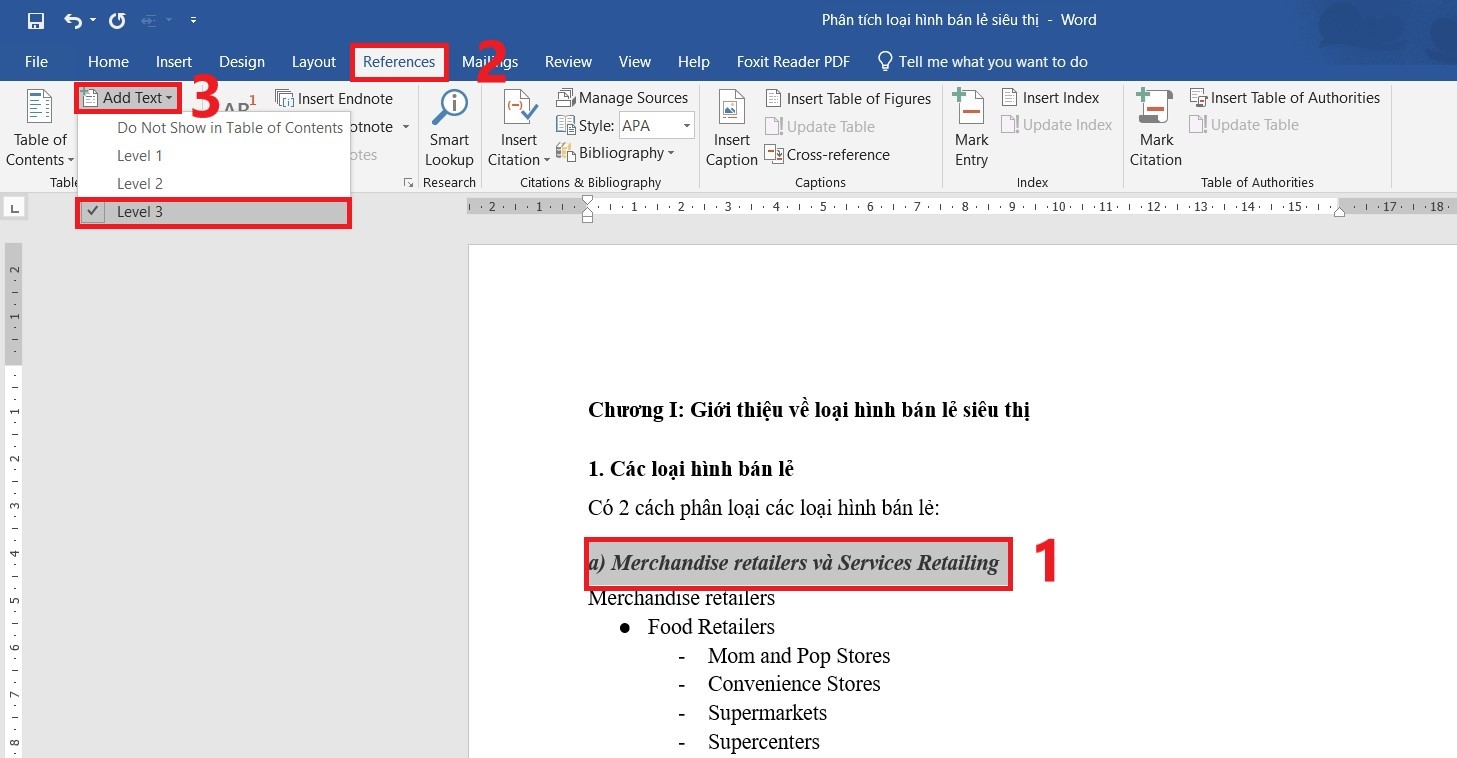This screenshot has width=1457, height=758.
Task: Select the References tab
Action: [399, 62]
